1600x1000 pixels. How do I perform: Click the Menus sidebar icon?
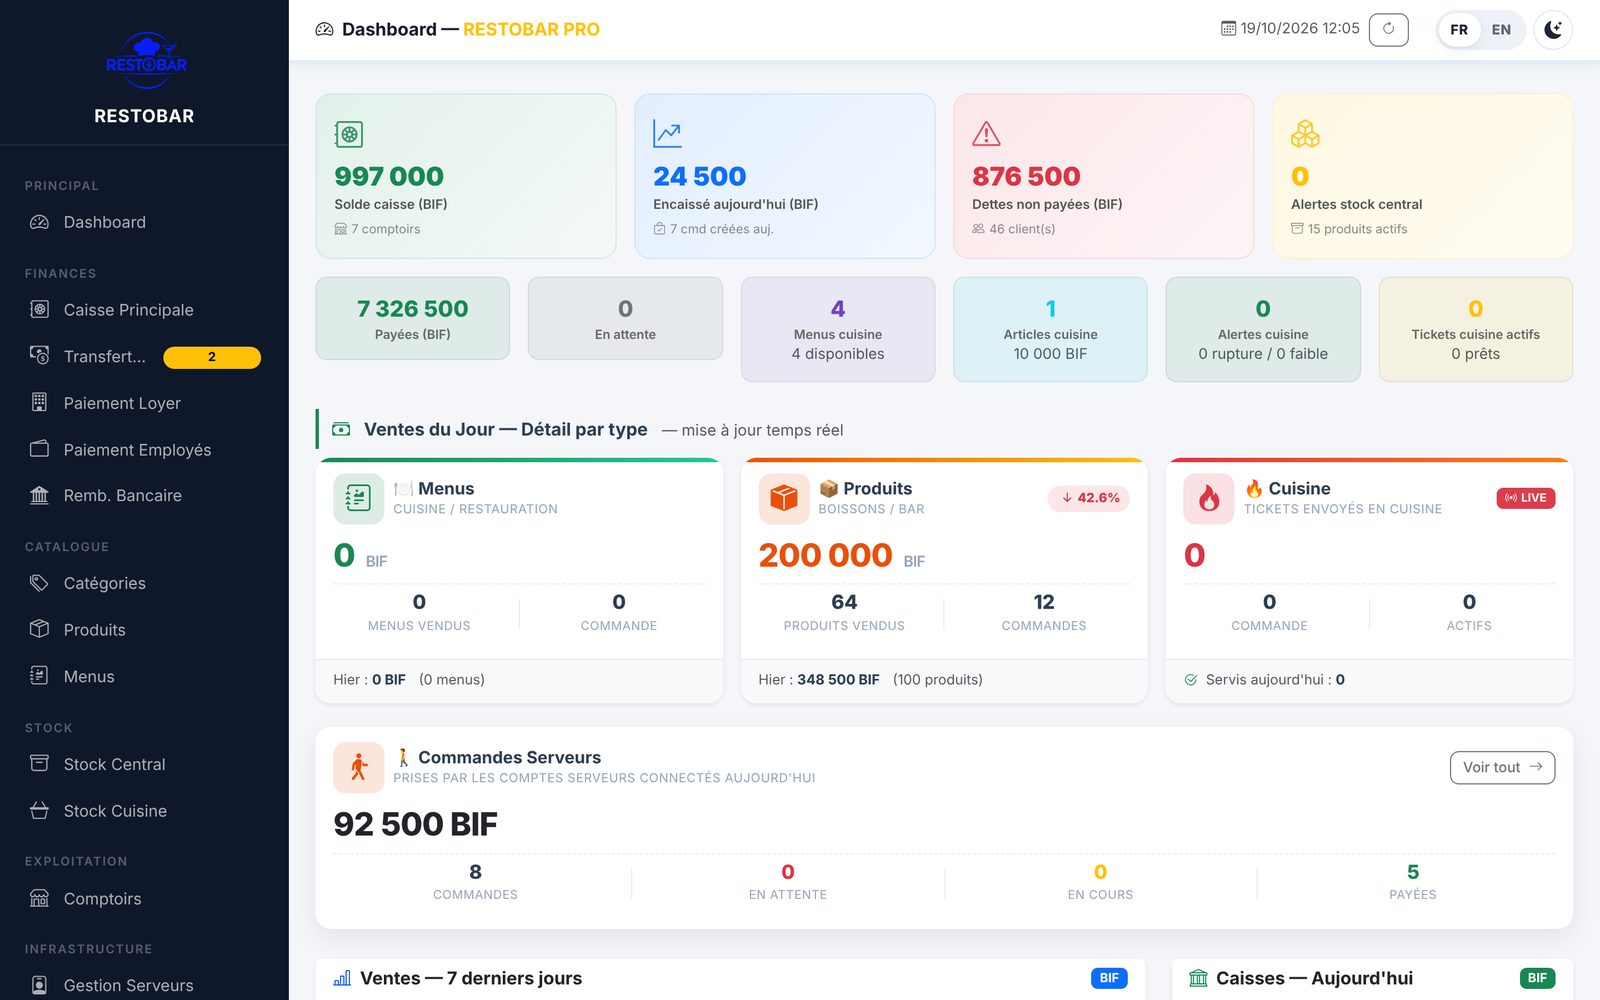pyautogui.click(x=39, y=676)
